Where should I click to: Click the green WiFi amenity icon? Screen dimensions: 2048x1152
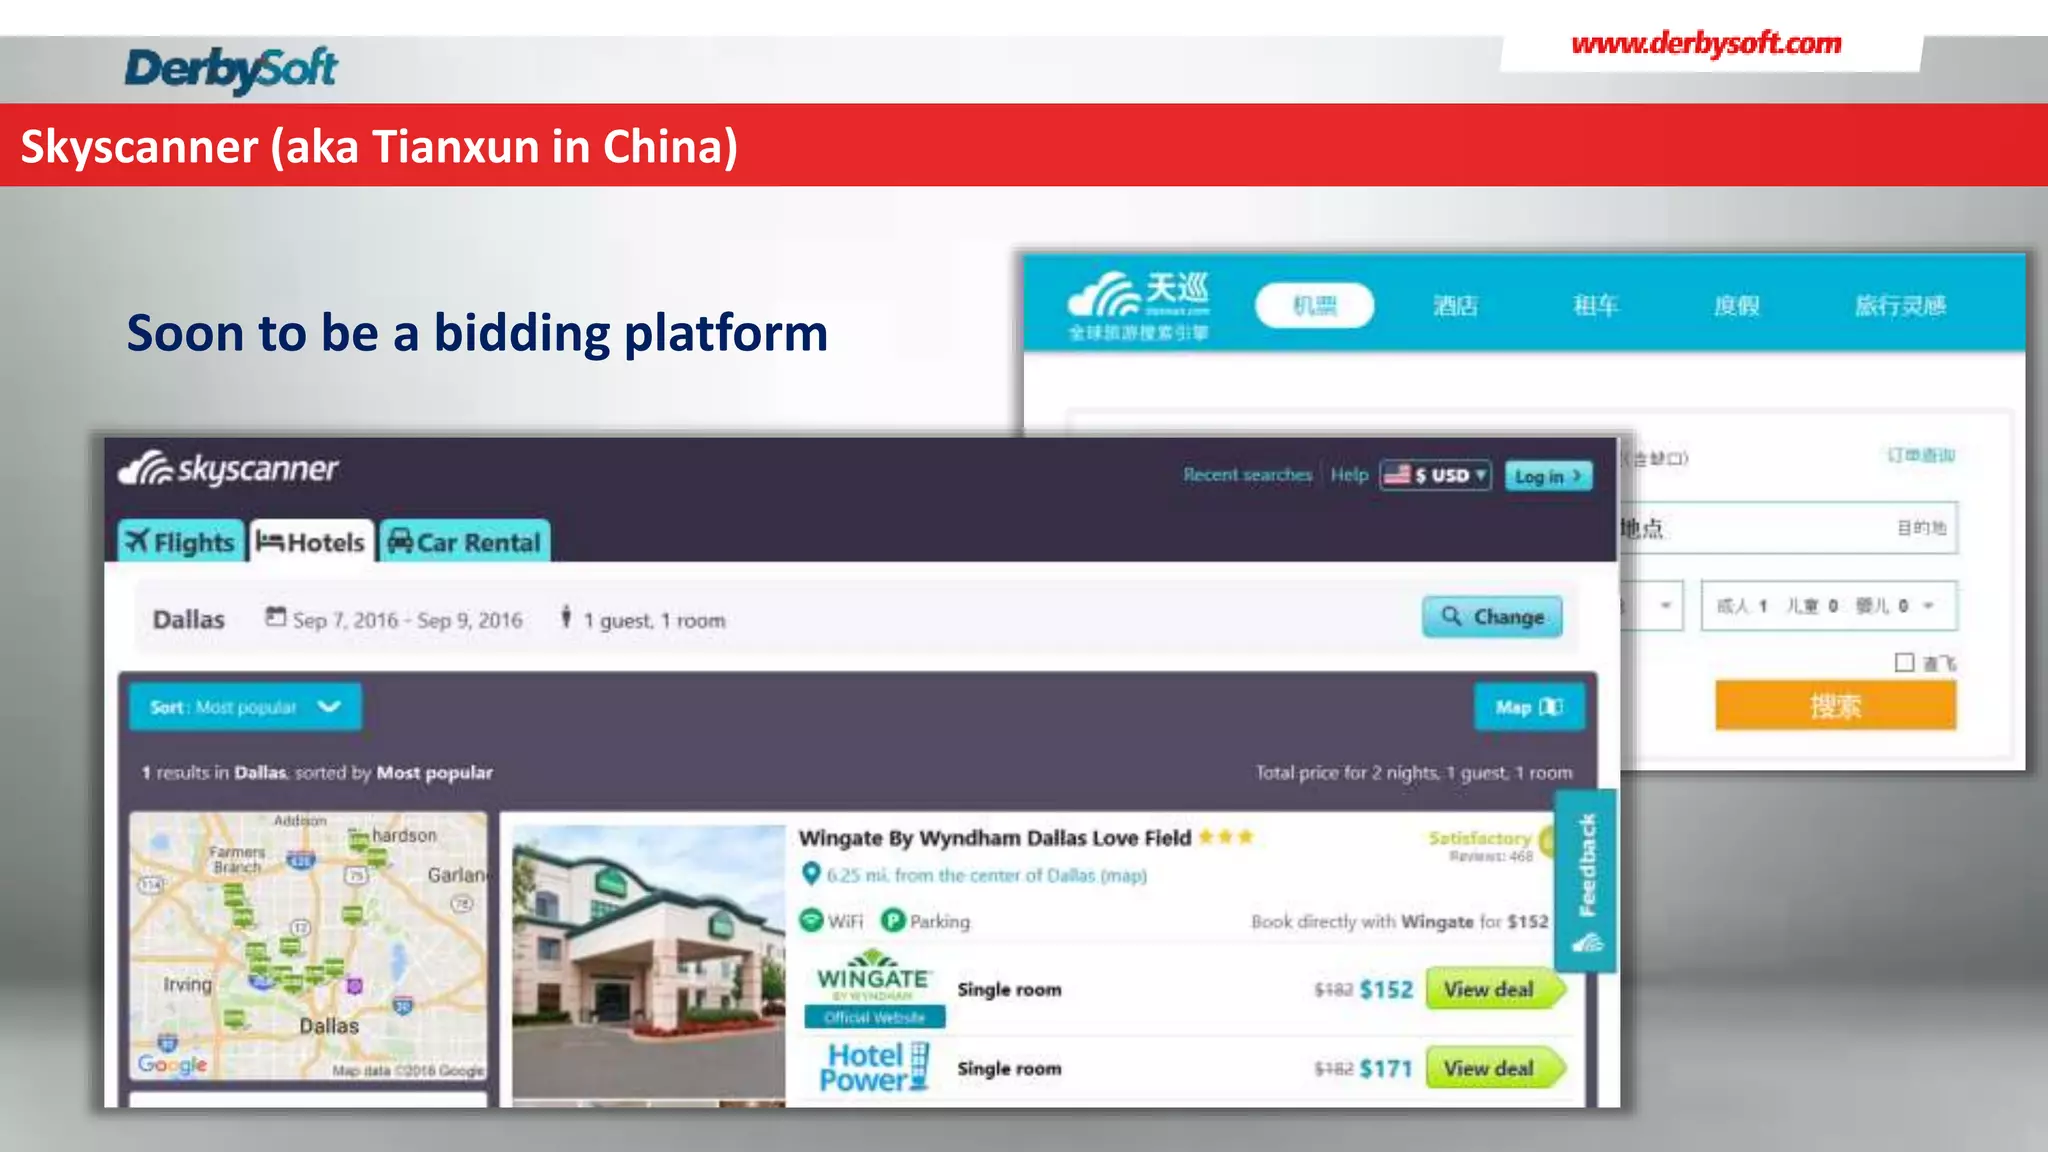[812, 920]
